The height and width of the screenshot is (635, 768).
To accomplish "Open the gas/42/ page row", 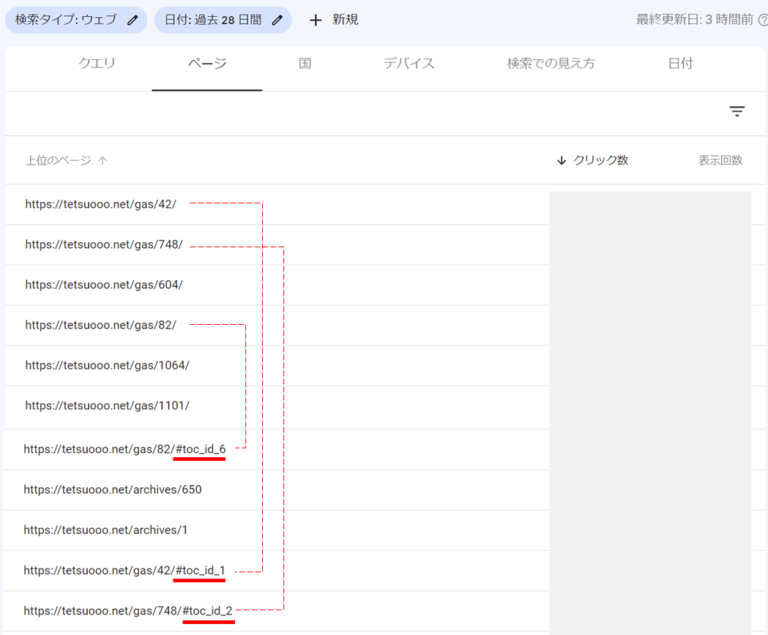I will pyautogui.click(x=100, y=204).
